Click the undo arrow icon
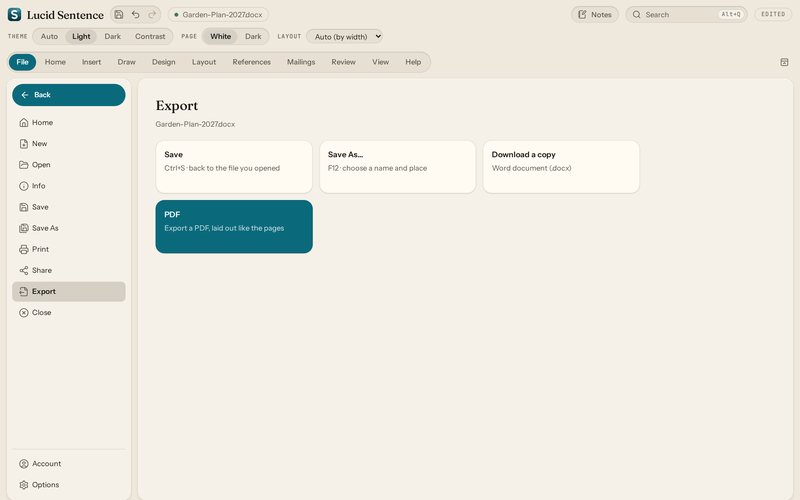 135,14
